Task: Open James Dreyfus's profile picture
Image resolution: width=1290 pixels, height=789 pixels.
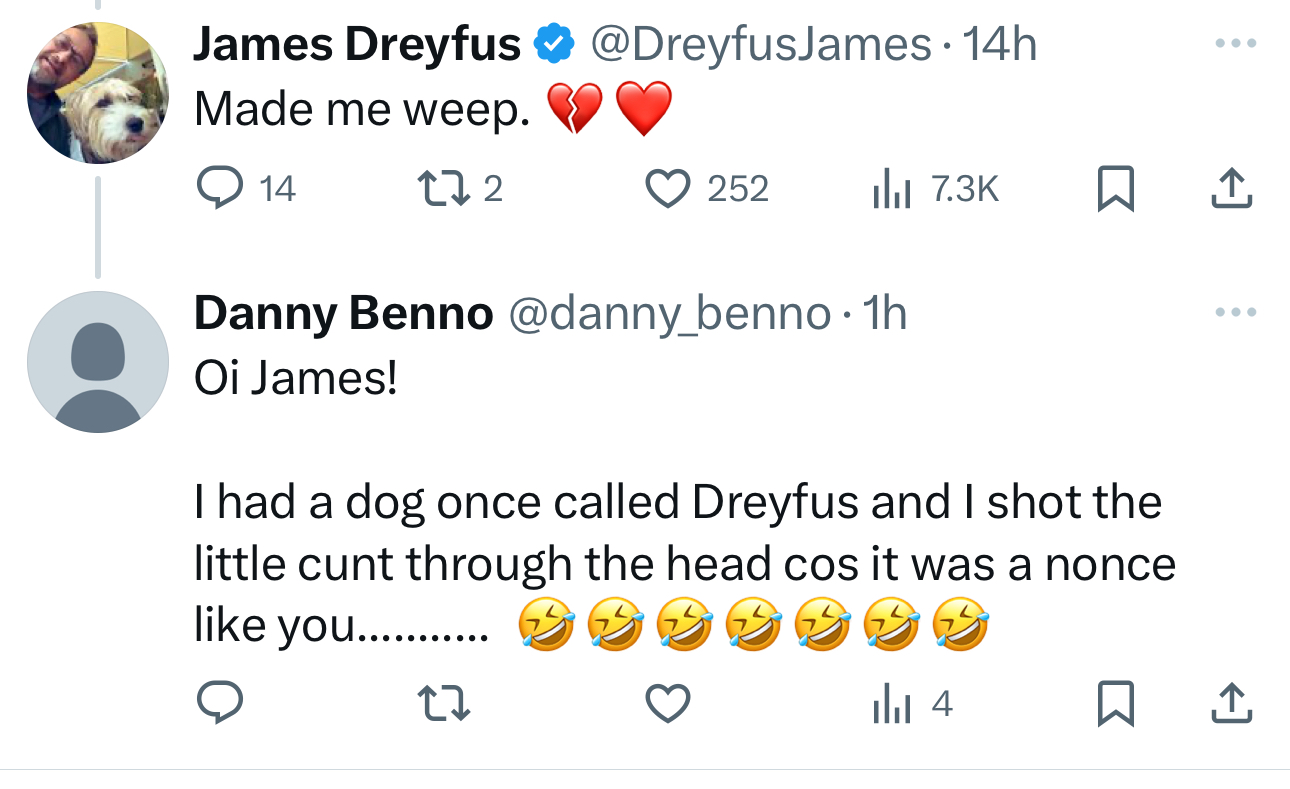Action: click(x=97, y=92)
